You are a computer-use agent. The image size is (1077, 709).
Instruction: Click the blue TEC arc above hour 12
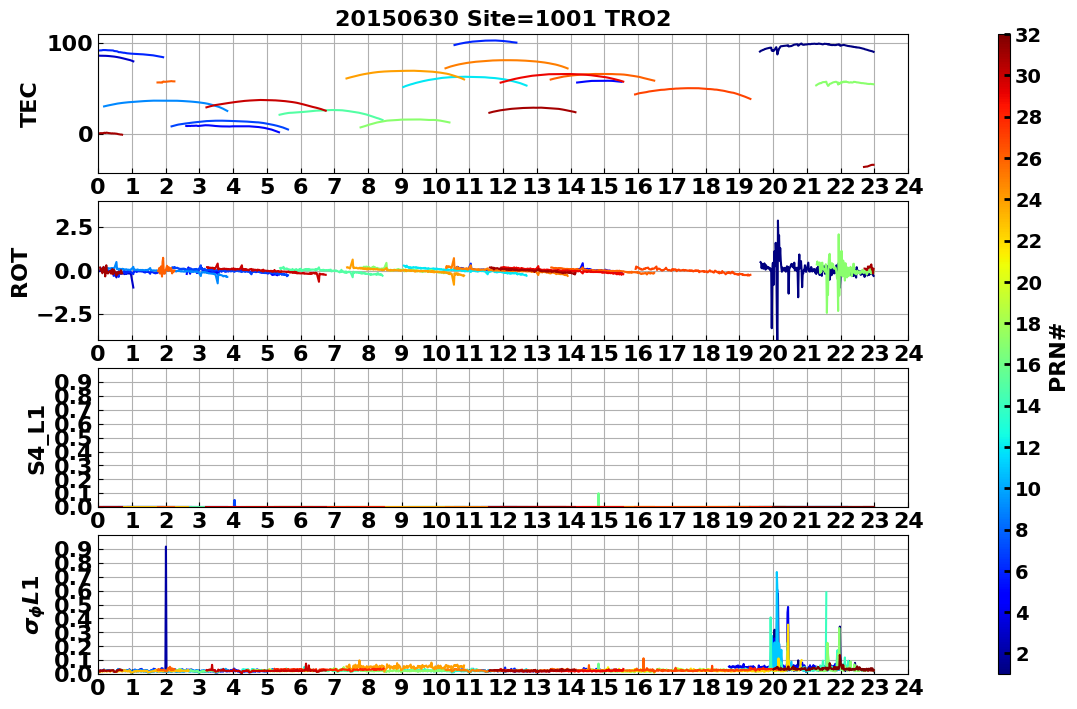[485, 41]
